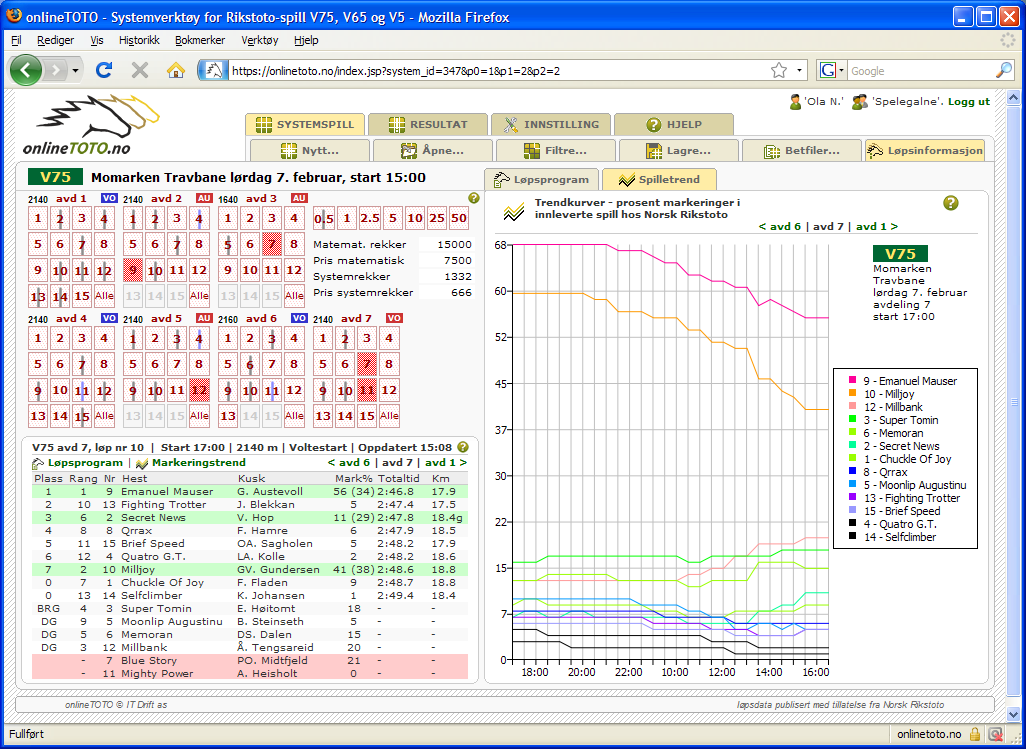
Task: Toggle horse 11 in avd 7
Action: 367,391
